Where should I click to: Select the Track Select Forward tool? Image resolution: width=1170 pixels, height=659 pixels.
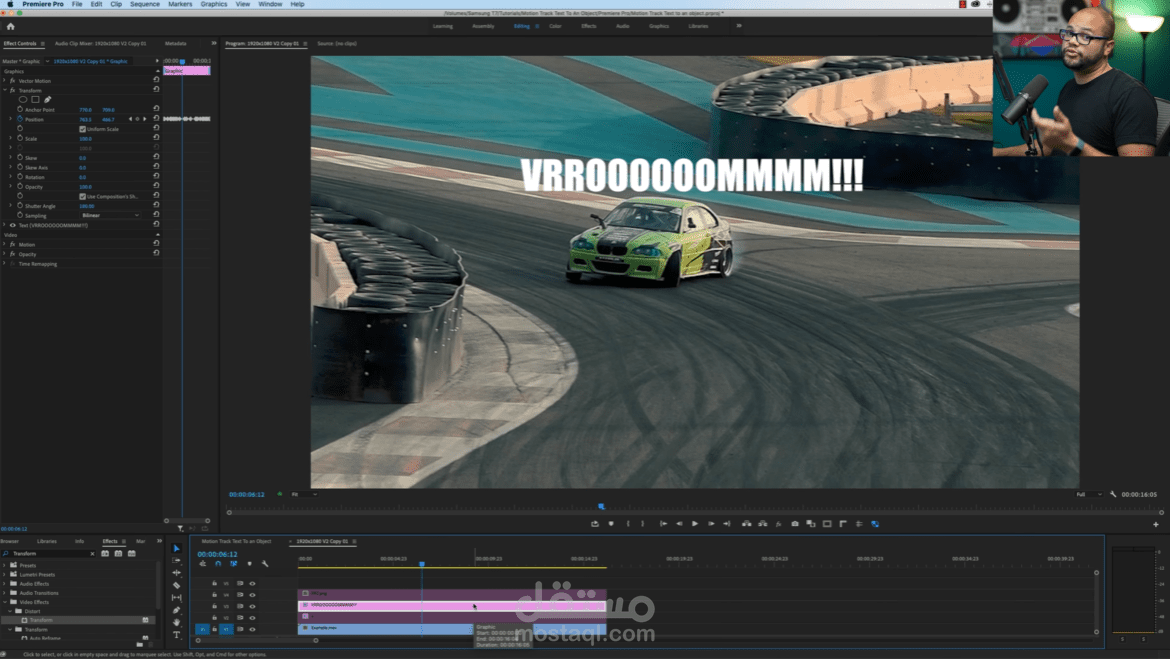pyautogui.click(x=177, y=560)
